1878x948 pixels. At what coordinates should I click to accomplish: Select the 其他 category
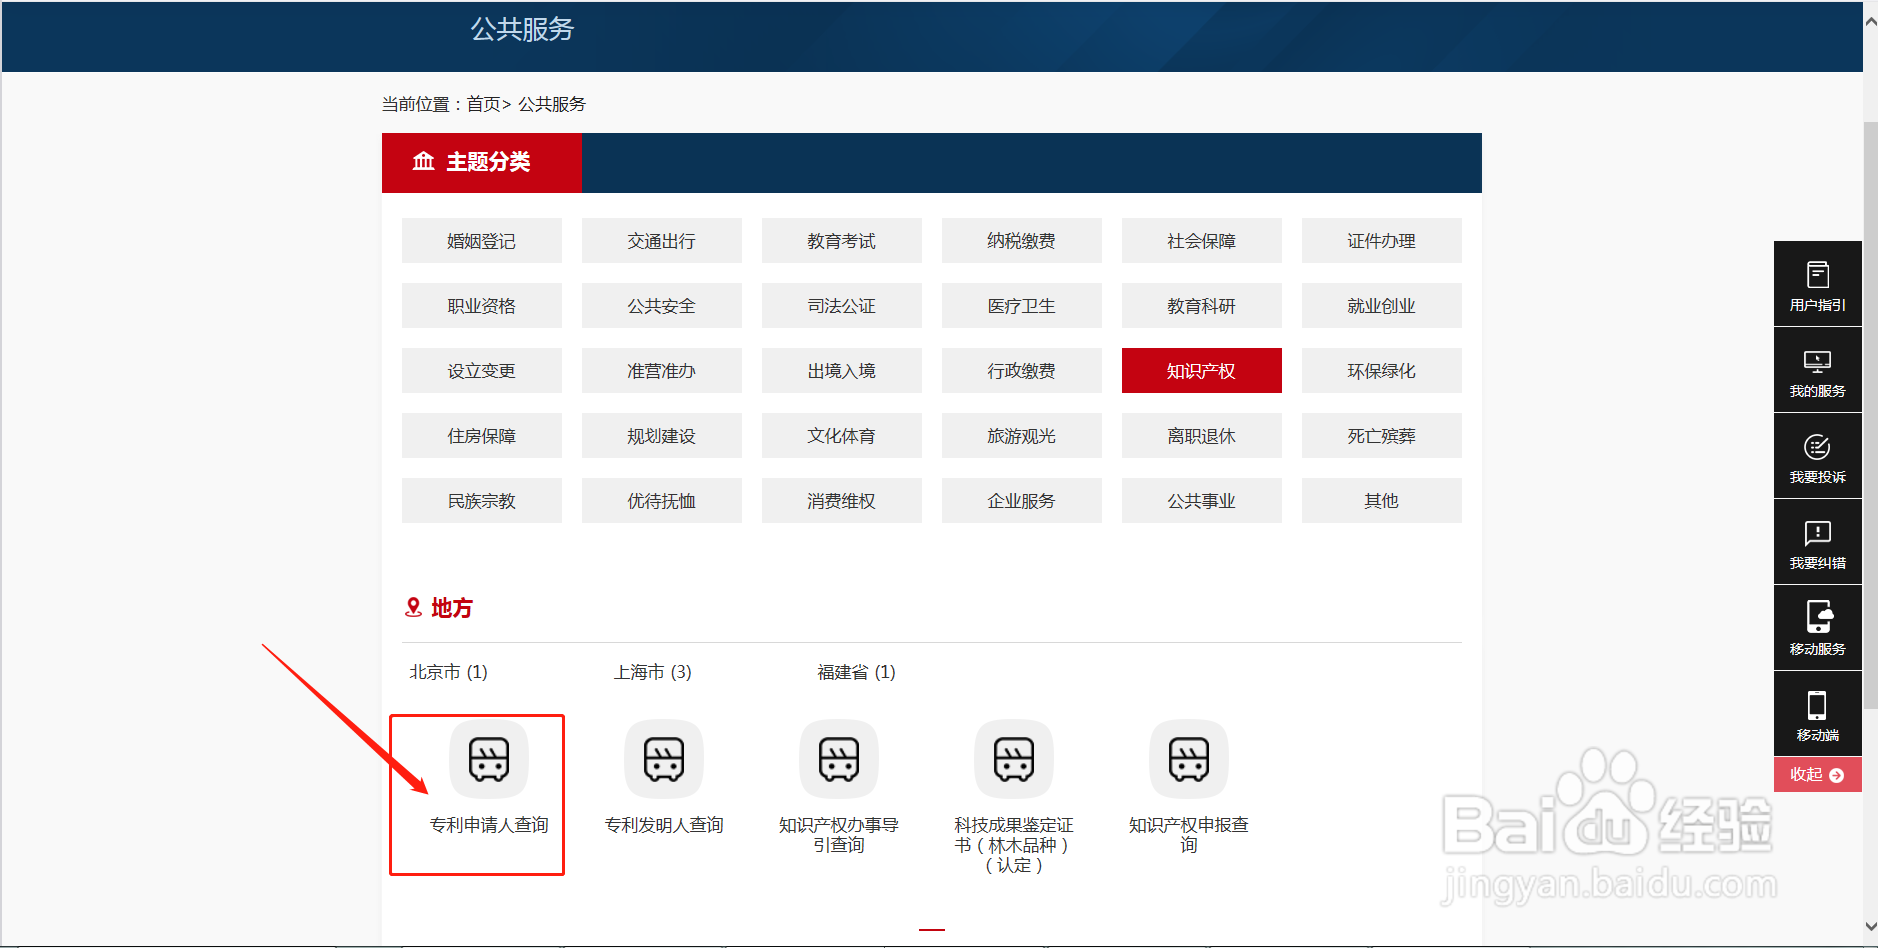click(x=1381, y=500)
